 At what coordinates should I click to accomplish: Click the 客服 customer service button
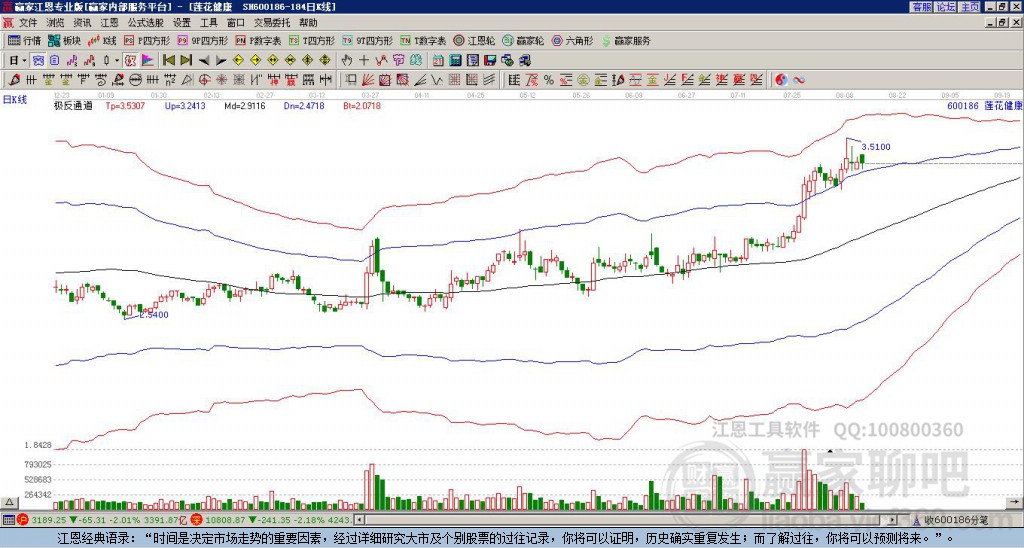coord(922,7)
